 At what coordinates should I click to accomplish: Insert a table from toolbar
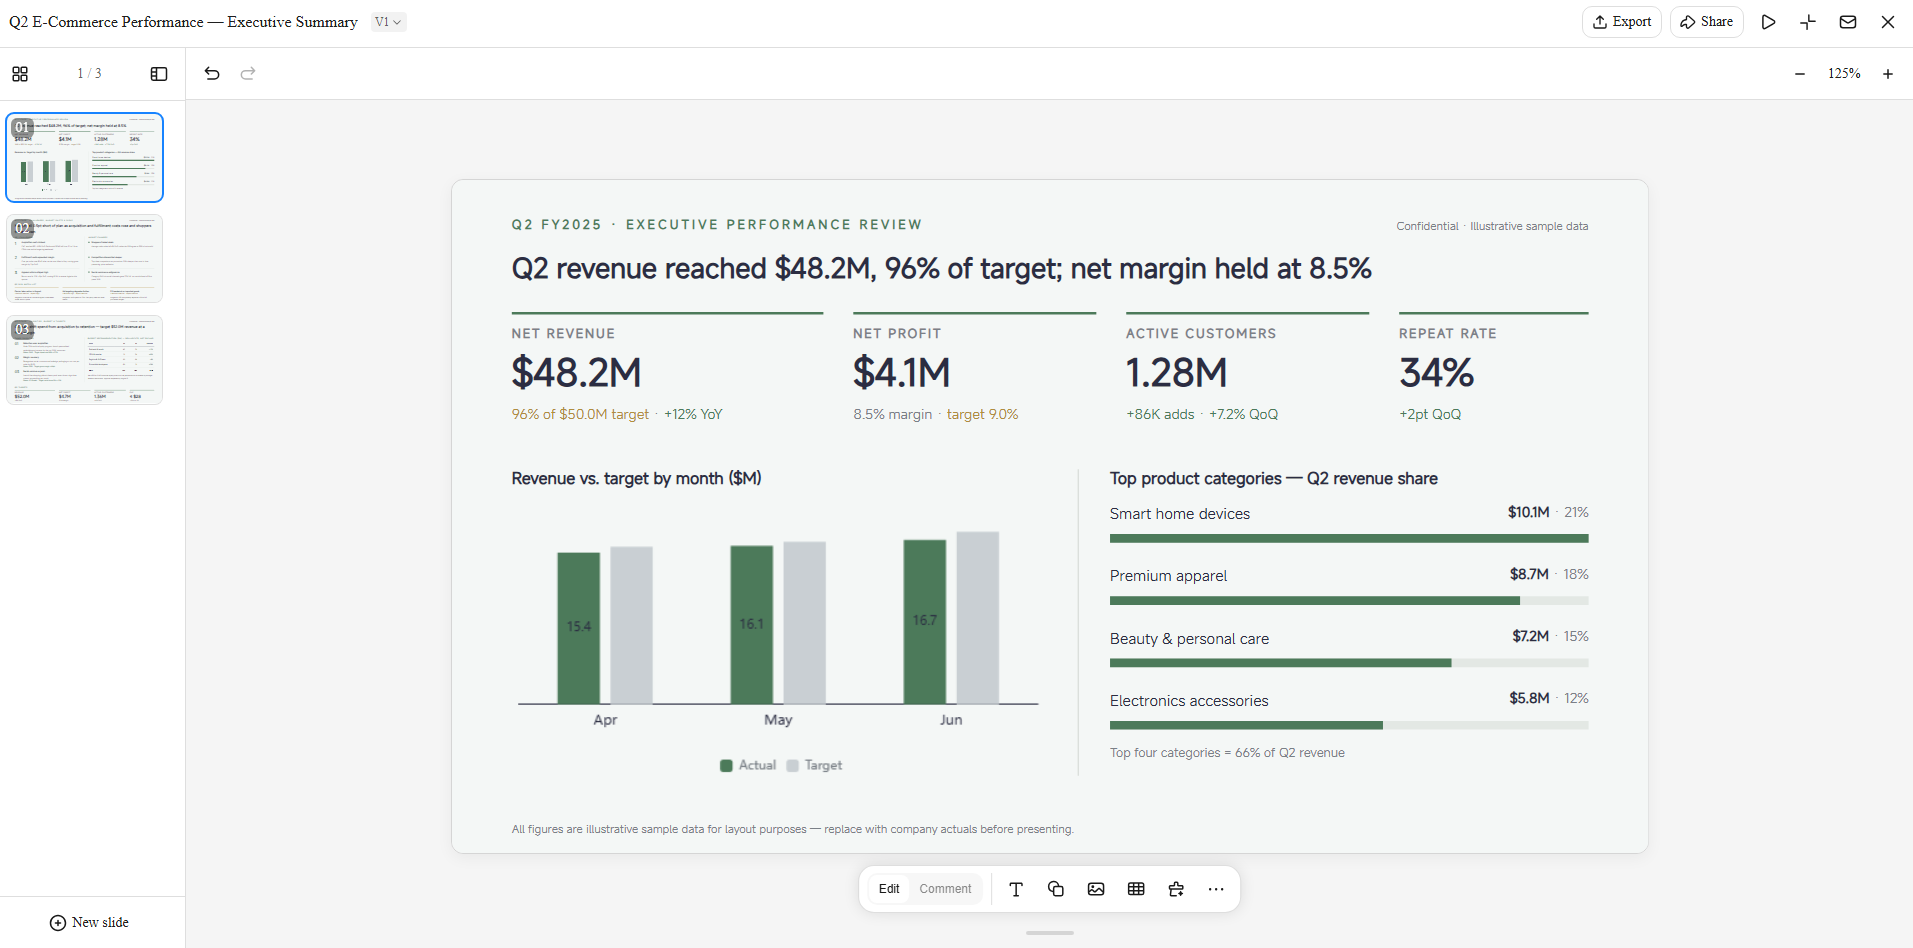click(x=1136, y=889)
